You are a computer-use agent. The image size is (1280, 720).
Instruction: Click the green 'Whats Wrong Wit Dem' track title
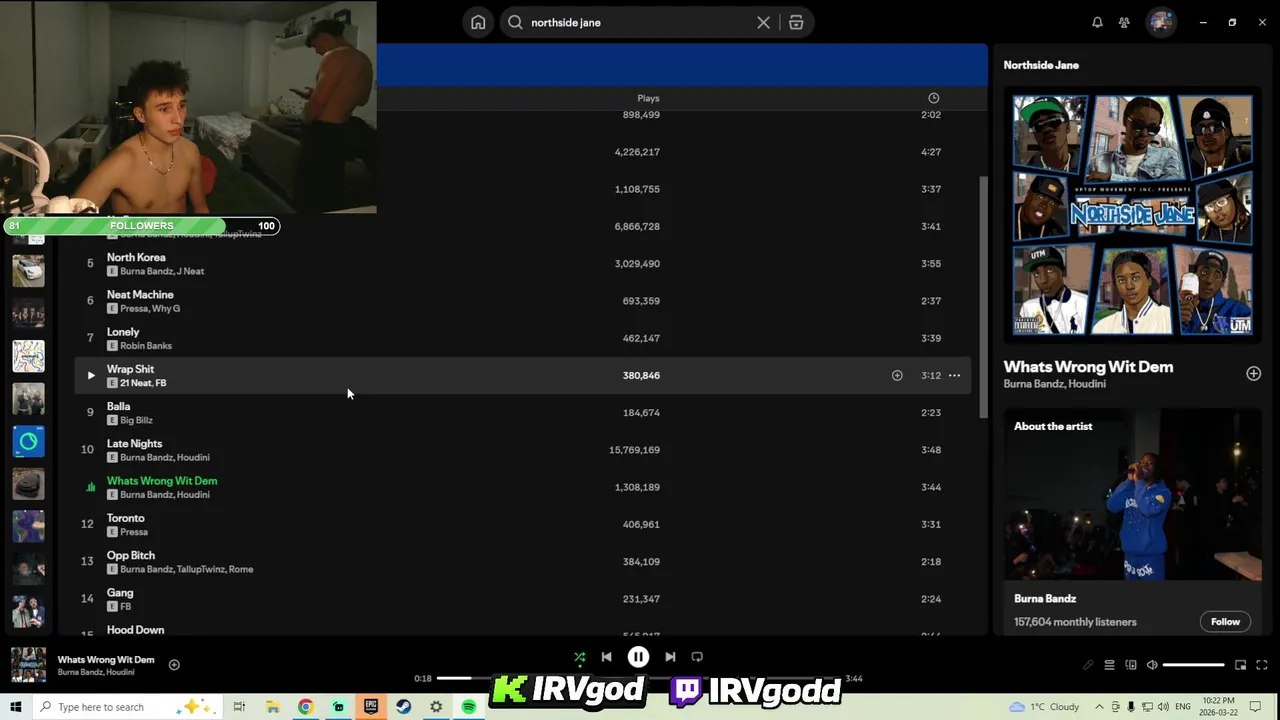[162, 481]
